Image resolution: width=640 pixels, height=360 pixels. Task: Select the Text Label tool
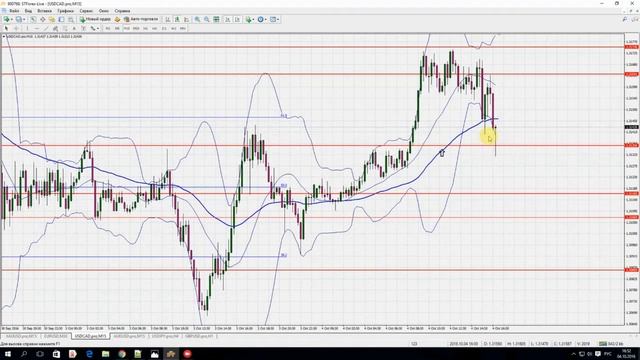83,29
